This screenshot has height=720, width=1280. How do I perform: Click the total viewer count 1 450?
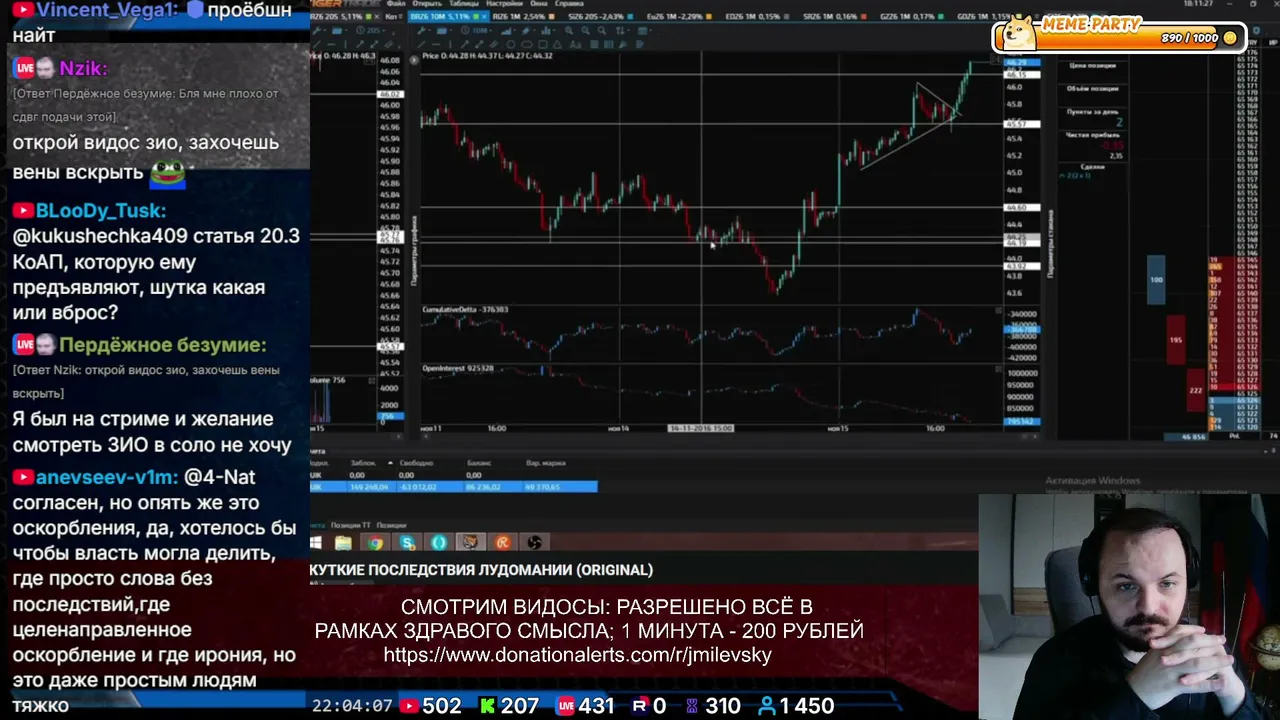point(795,706)
